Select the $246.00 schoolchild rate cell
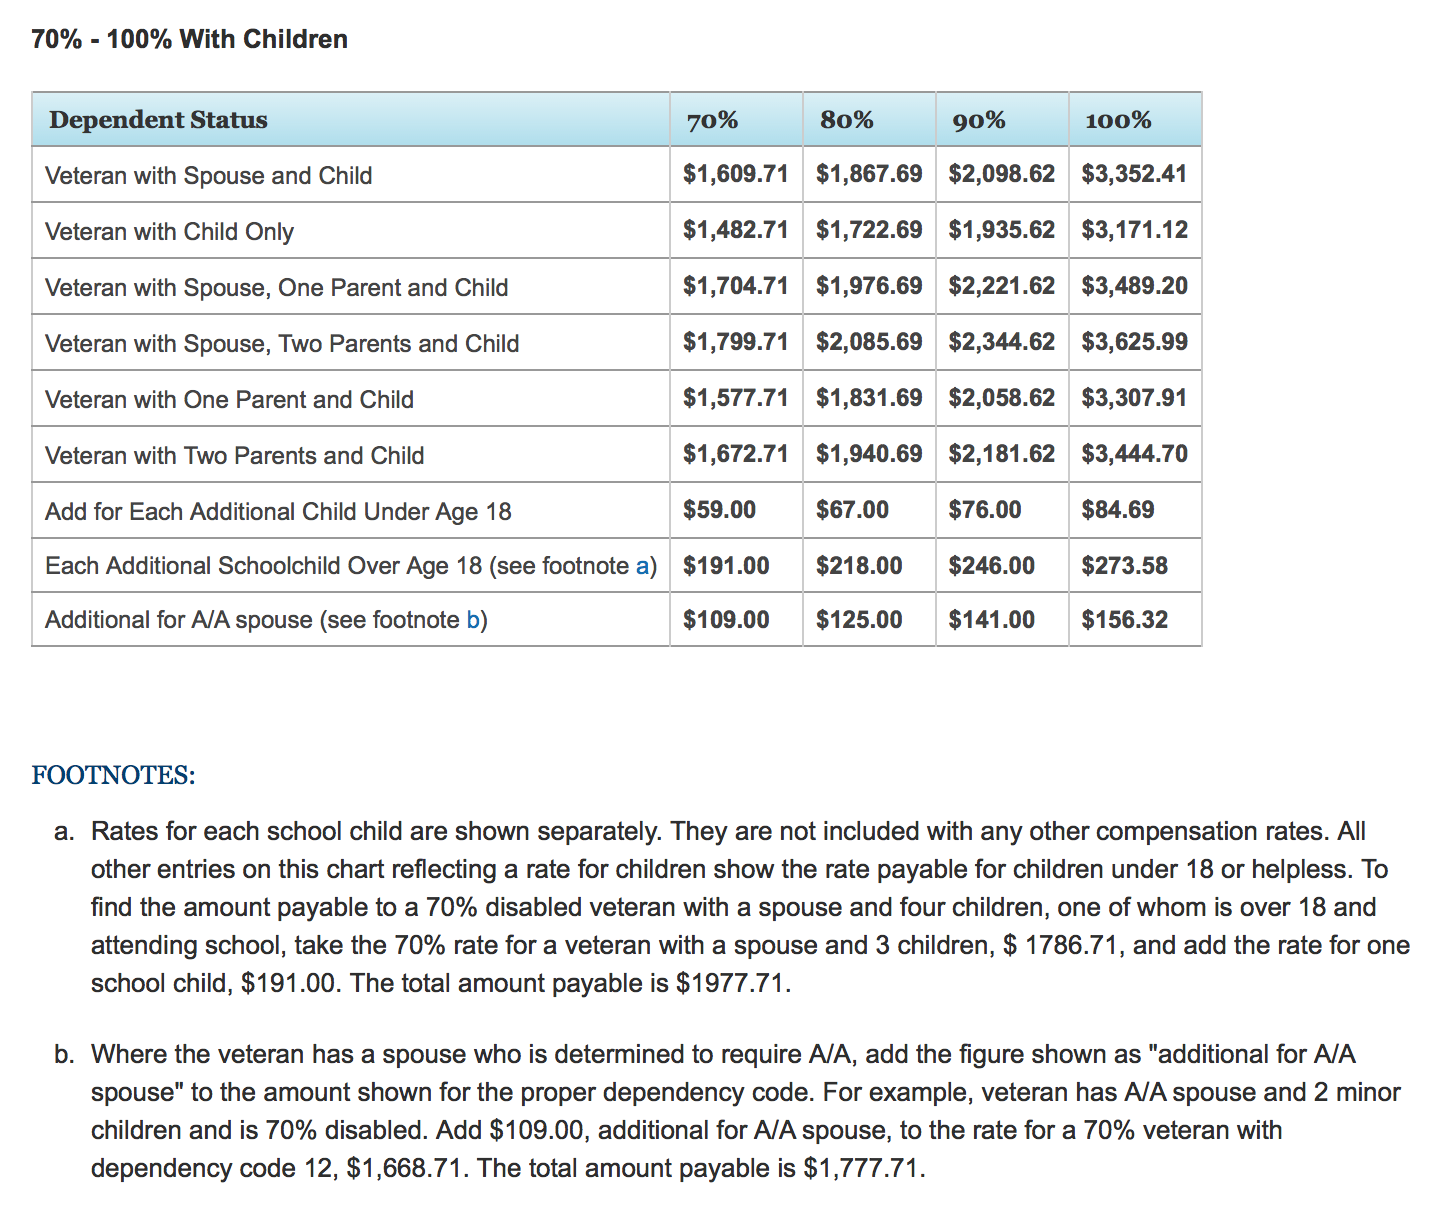Viewport: 1452px width, 1232px height. point(991,566)
